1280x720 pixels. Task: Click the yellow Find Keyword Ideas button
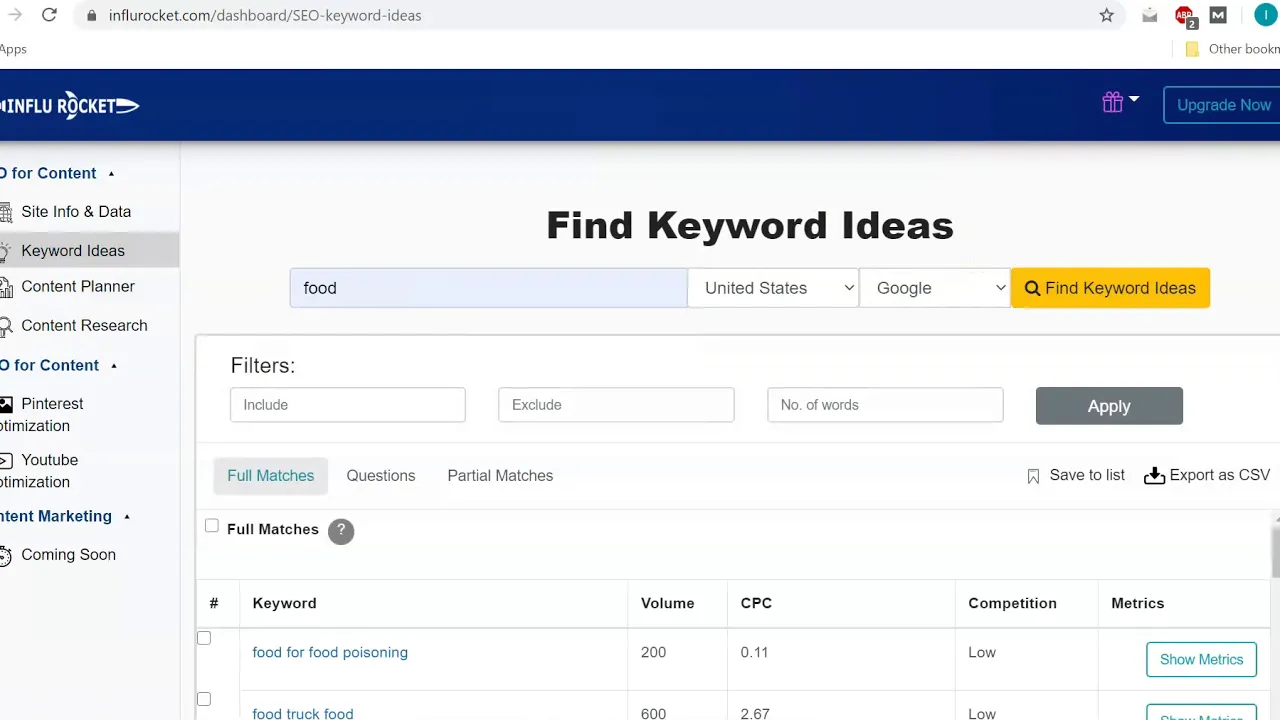click(x=1110, y=288)
